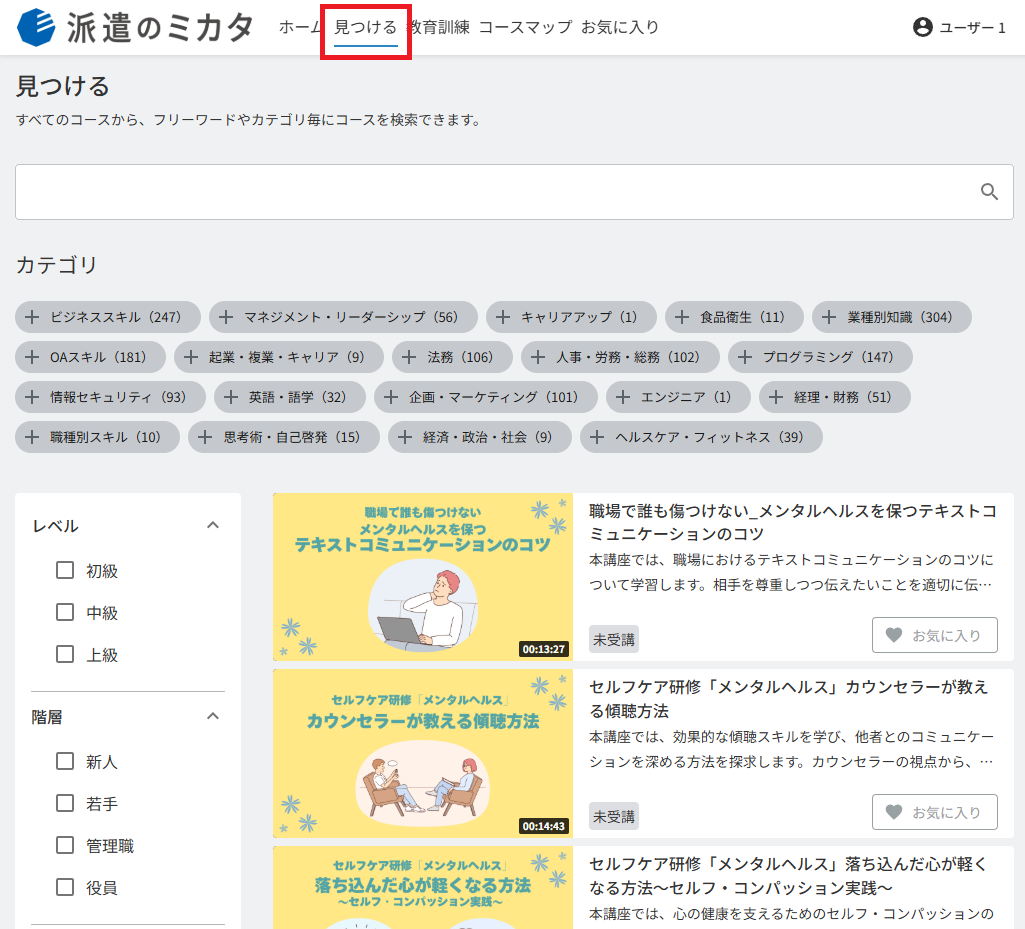Enable the 役員 checkbox
Image resolution: width=1025 pixels, height=929 pixels.
(x=65, y=887)
